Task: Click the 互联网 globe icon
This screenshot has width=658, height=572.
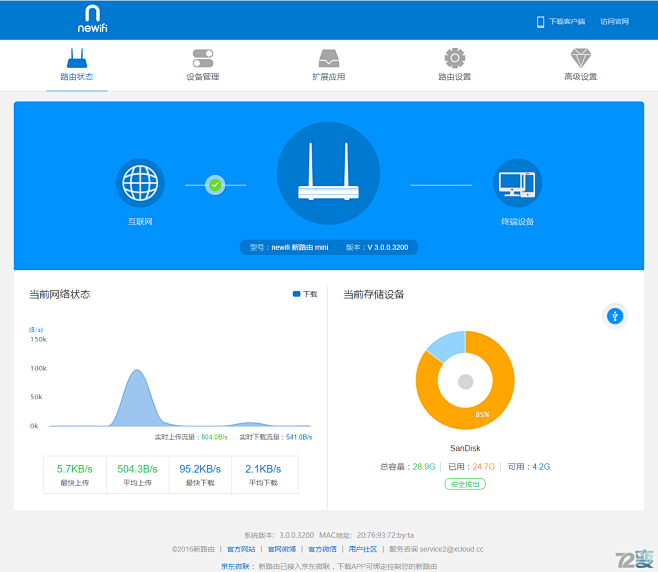Action: tap(140, 183)
